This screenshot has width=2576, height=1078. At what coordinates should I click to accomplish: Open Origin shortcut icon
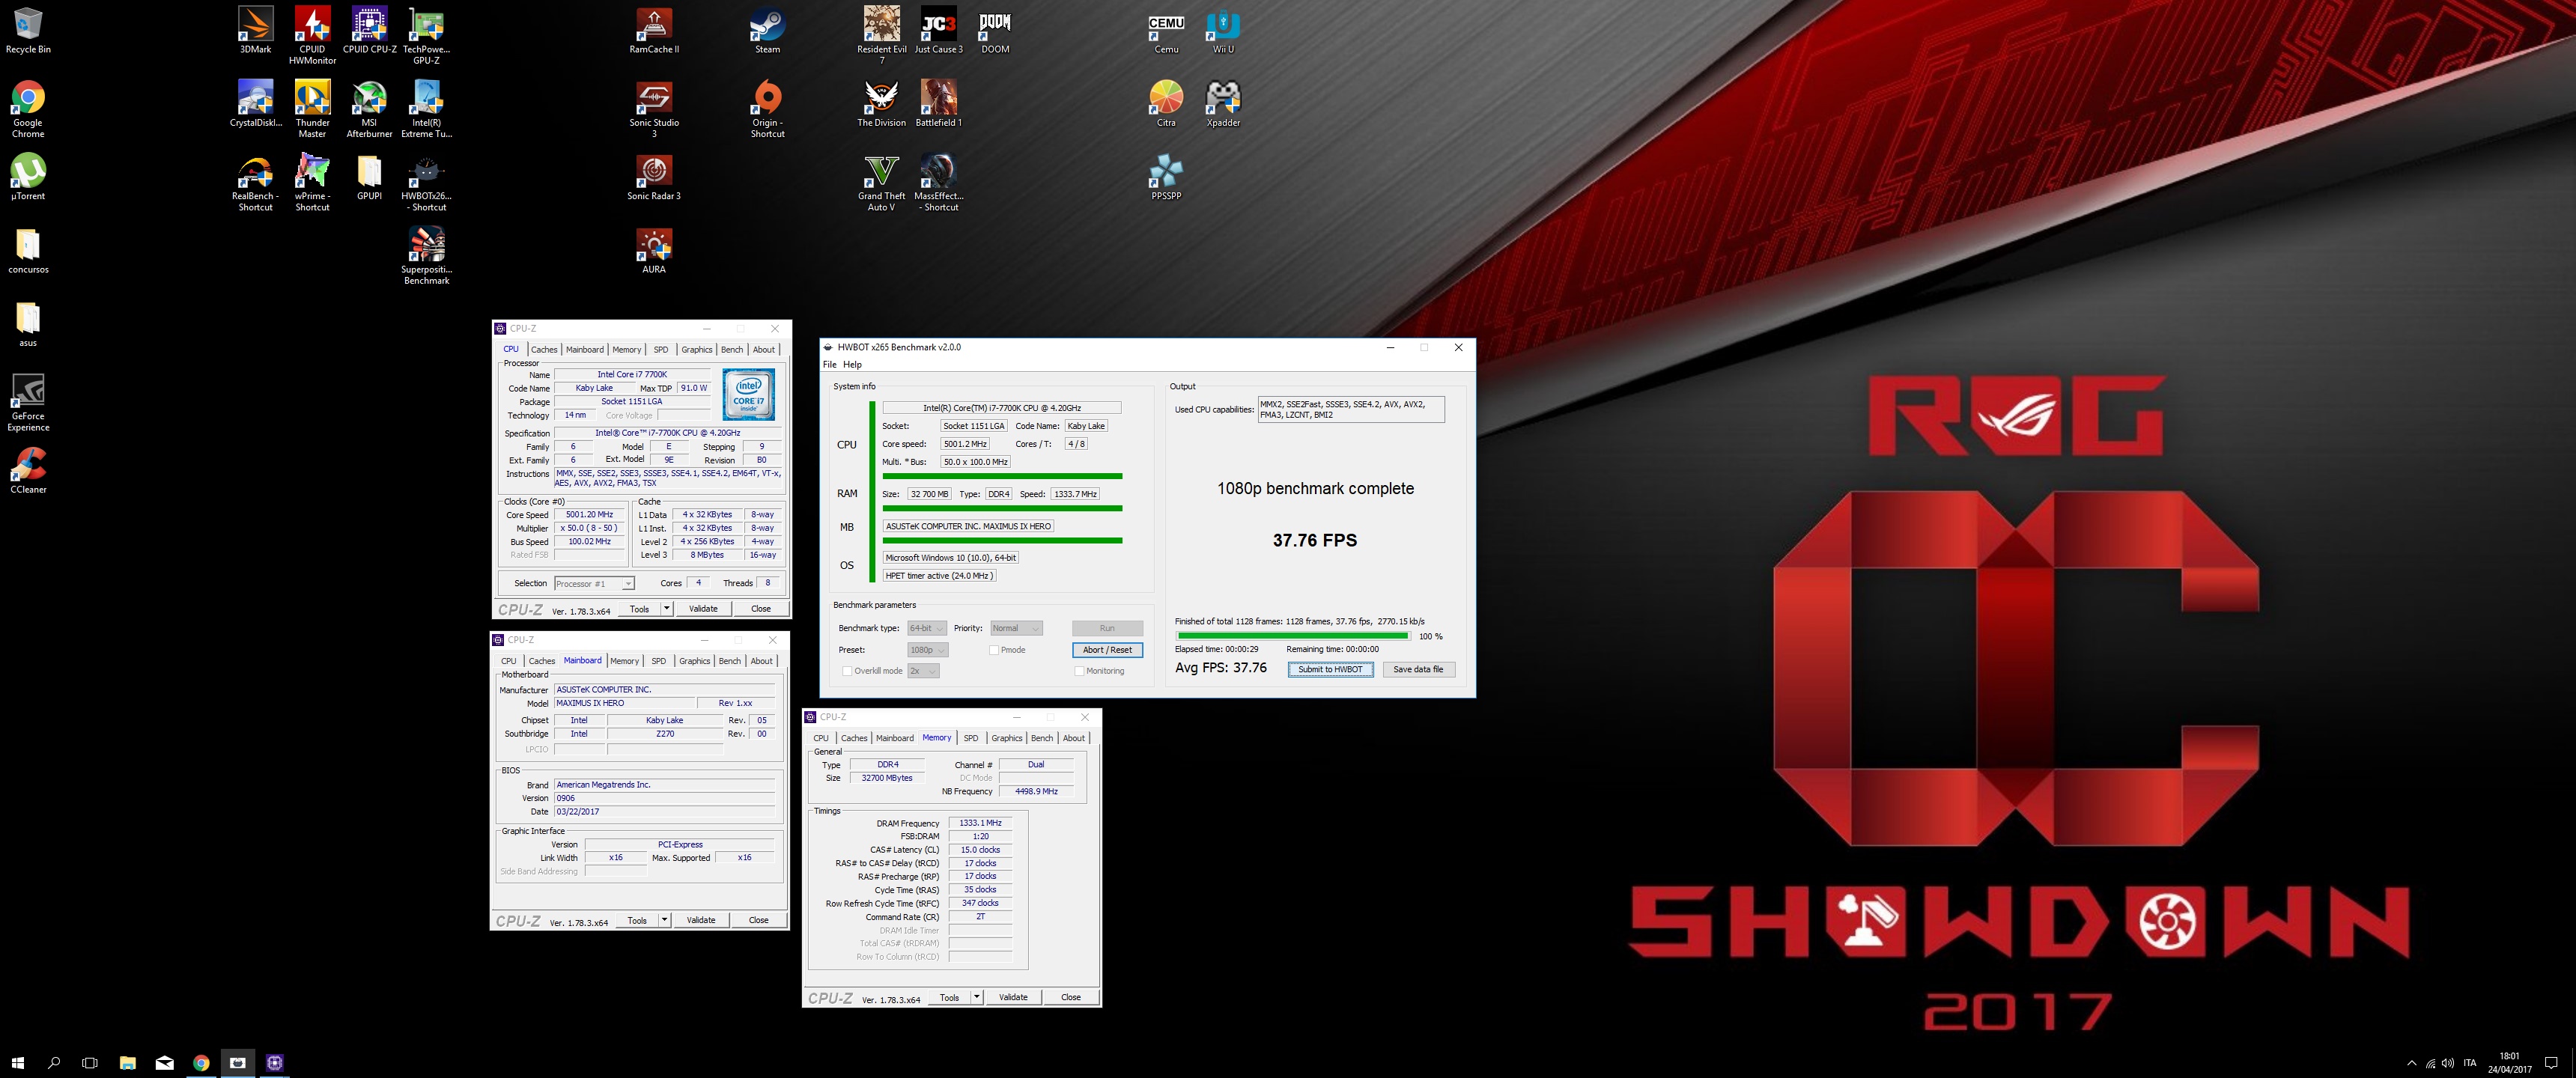tap(767, 109)
